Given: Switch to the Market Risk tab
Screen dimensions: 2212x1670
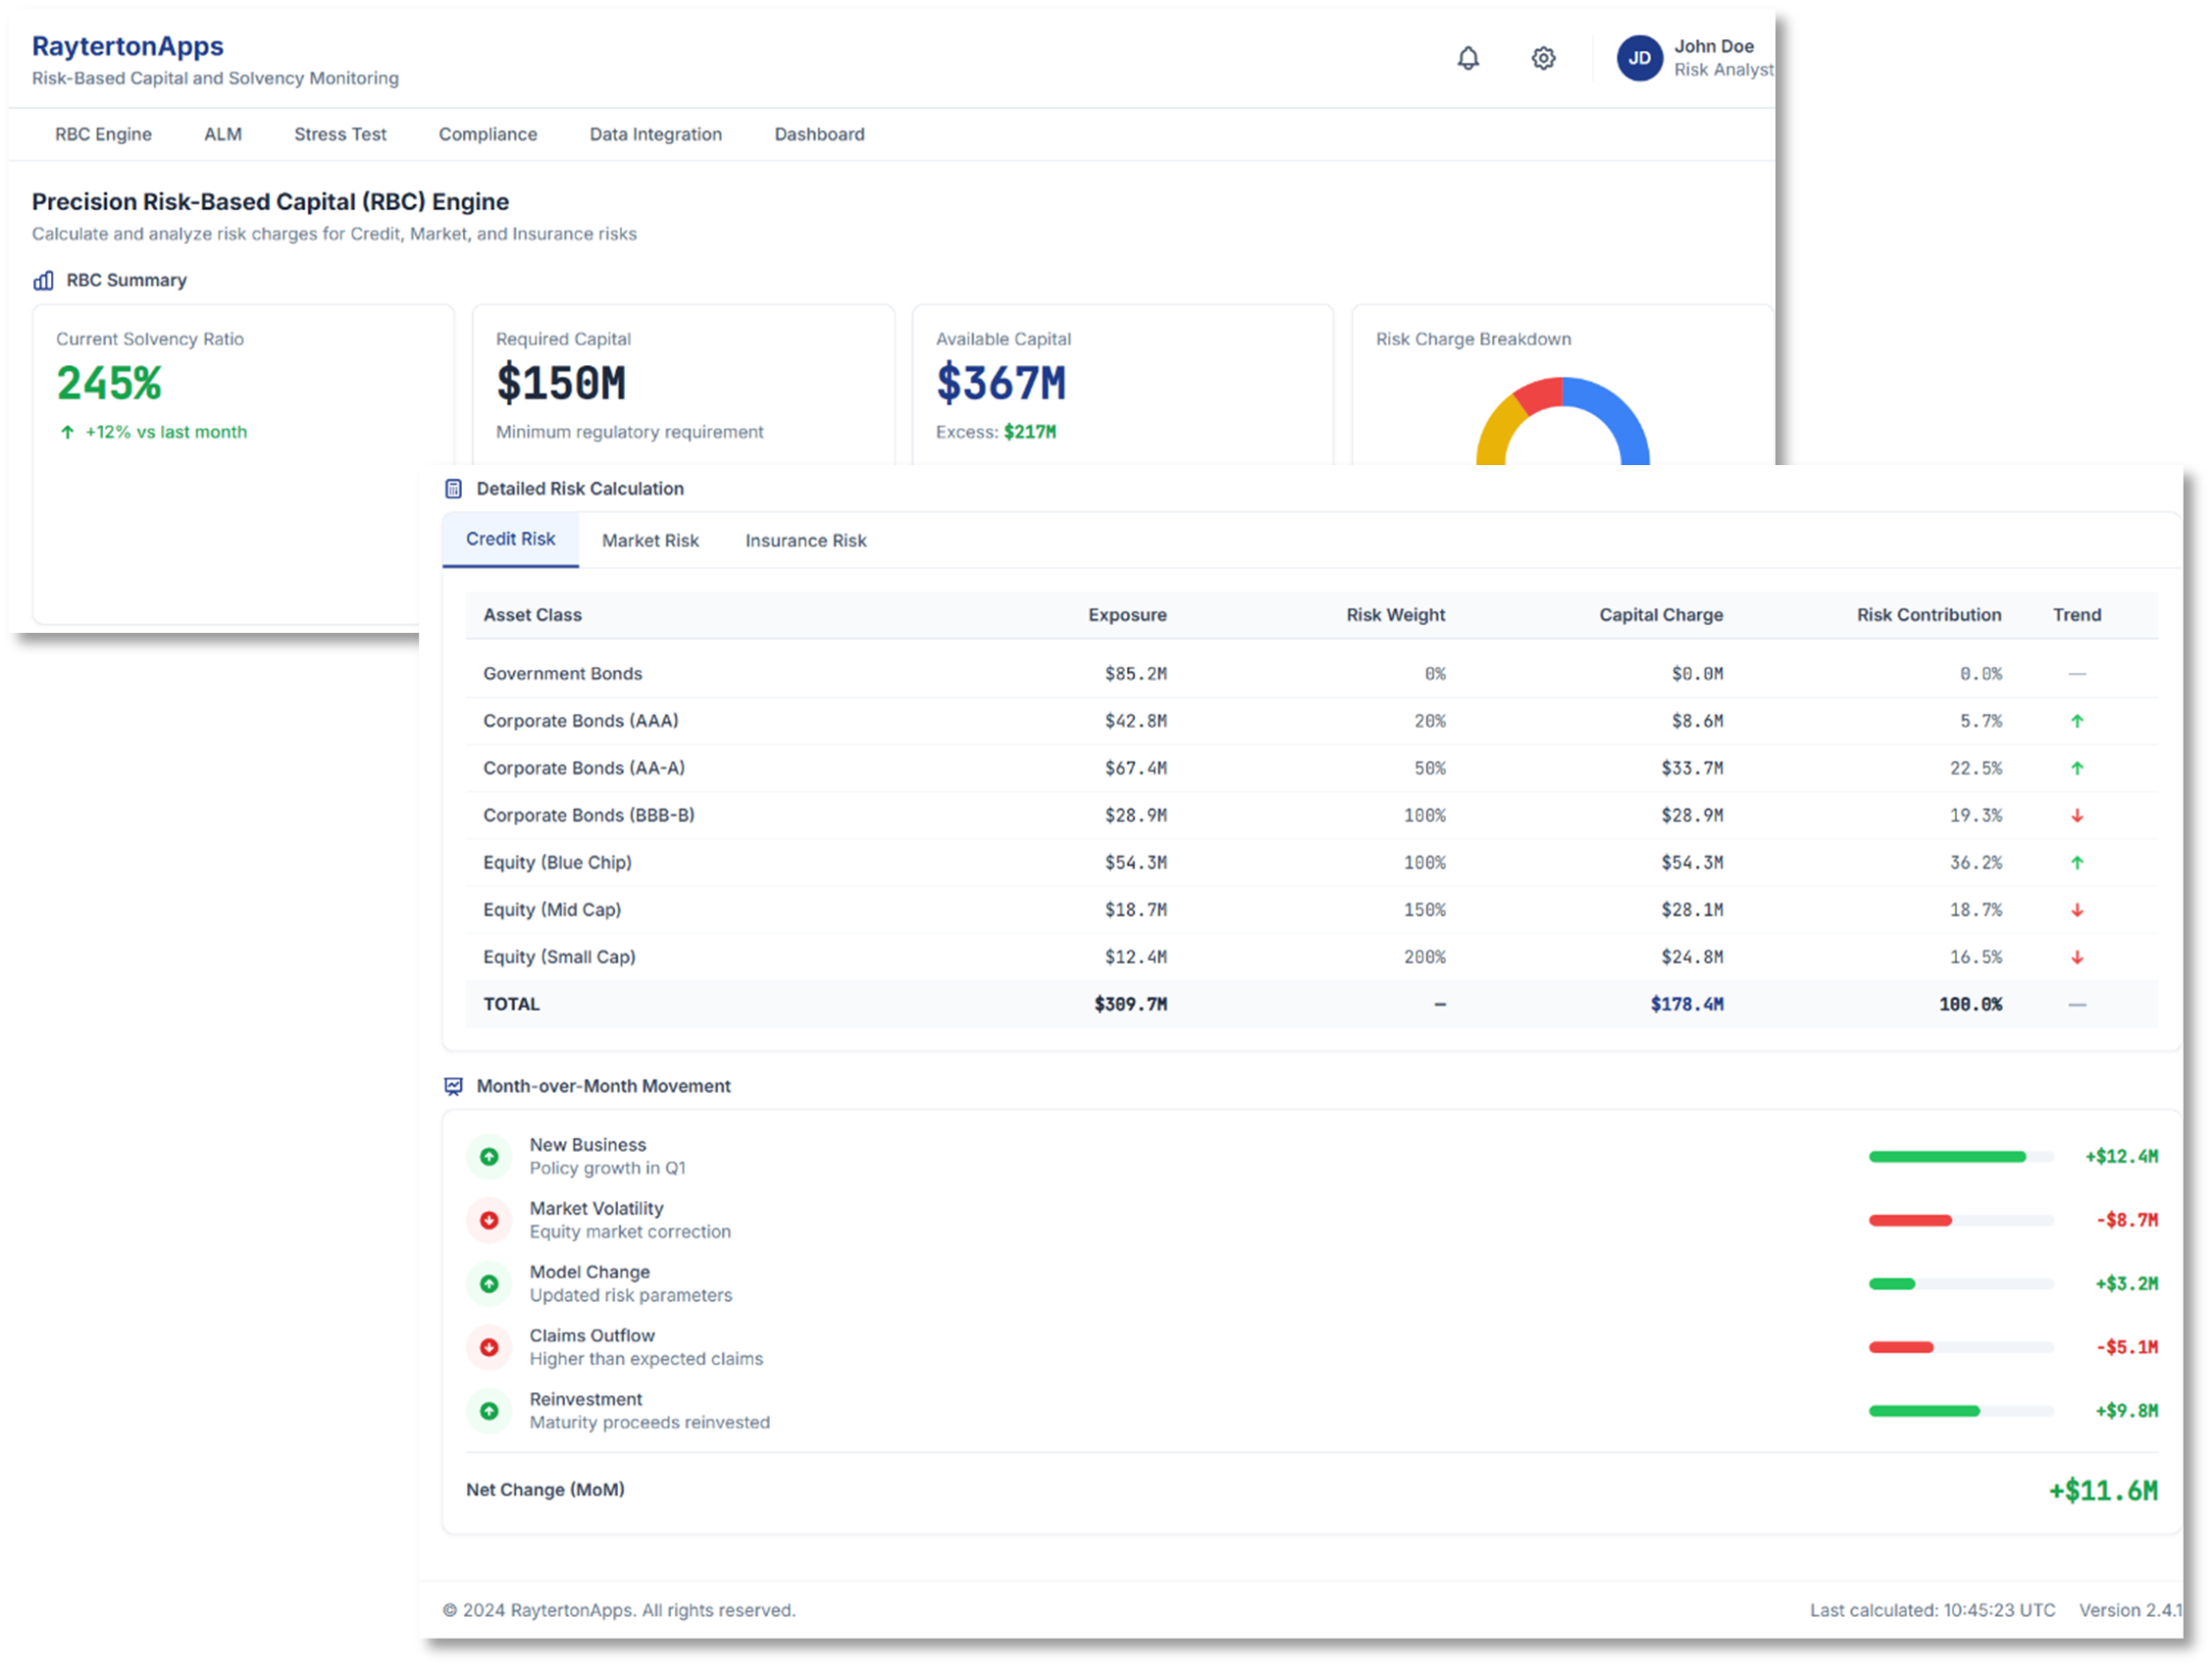Looking at the screenshot, I should click(x=650, y=540).
